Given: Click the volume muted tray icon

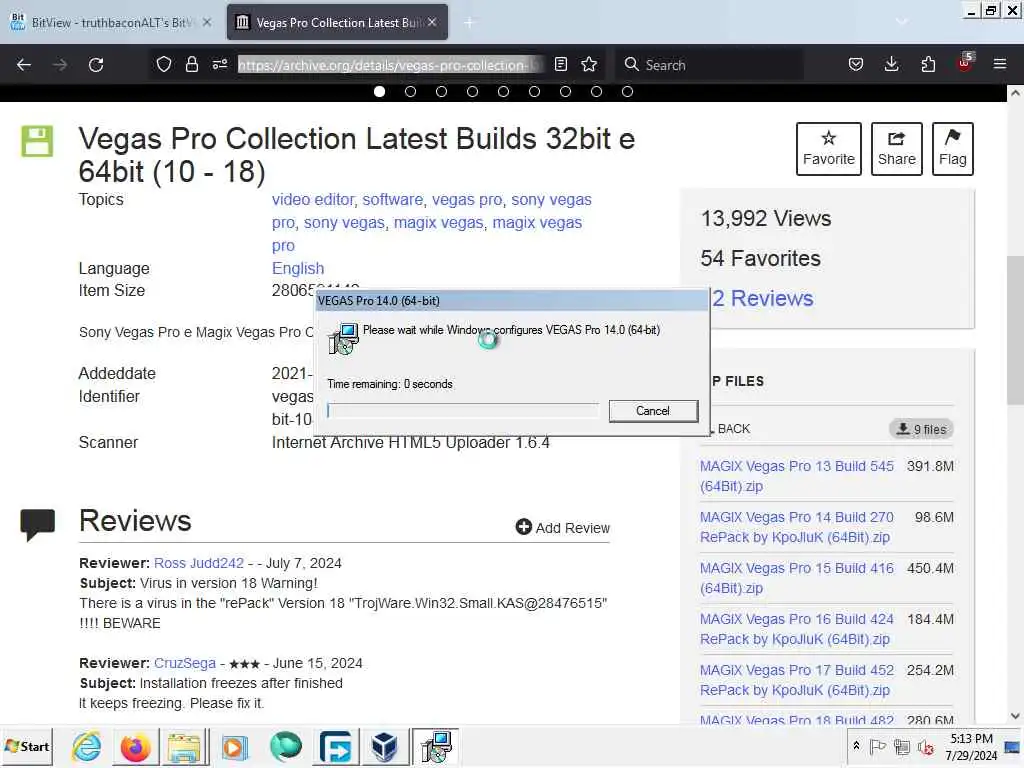Looking at the screenshot, I should pos(925,746).
